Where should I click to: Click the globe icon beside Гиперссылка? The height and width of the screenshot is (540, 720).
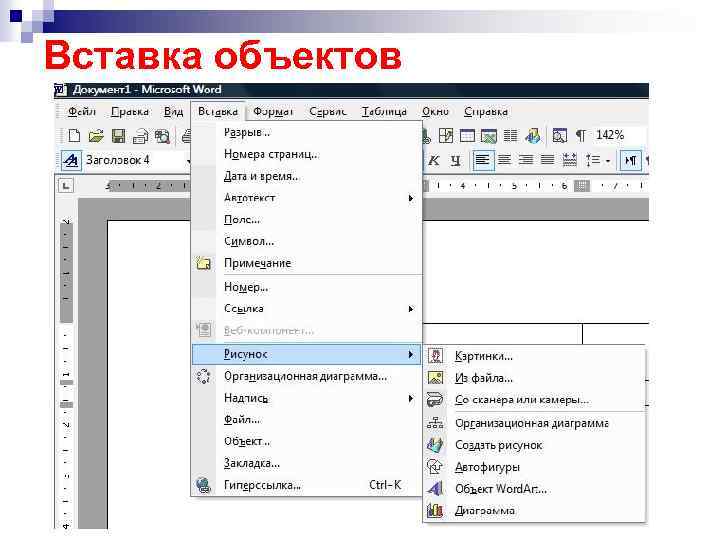pyautogui.click(x=203, y=485)
